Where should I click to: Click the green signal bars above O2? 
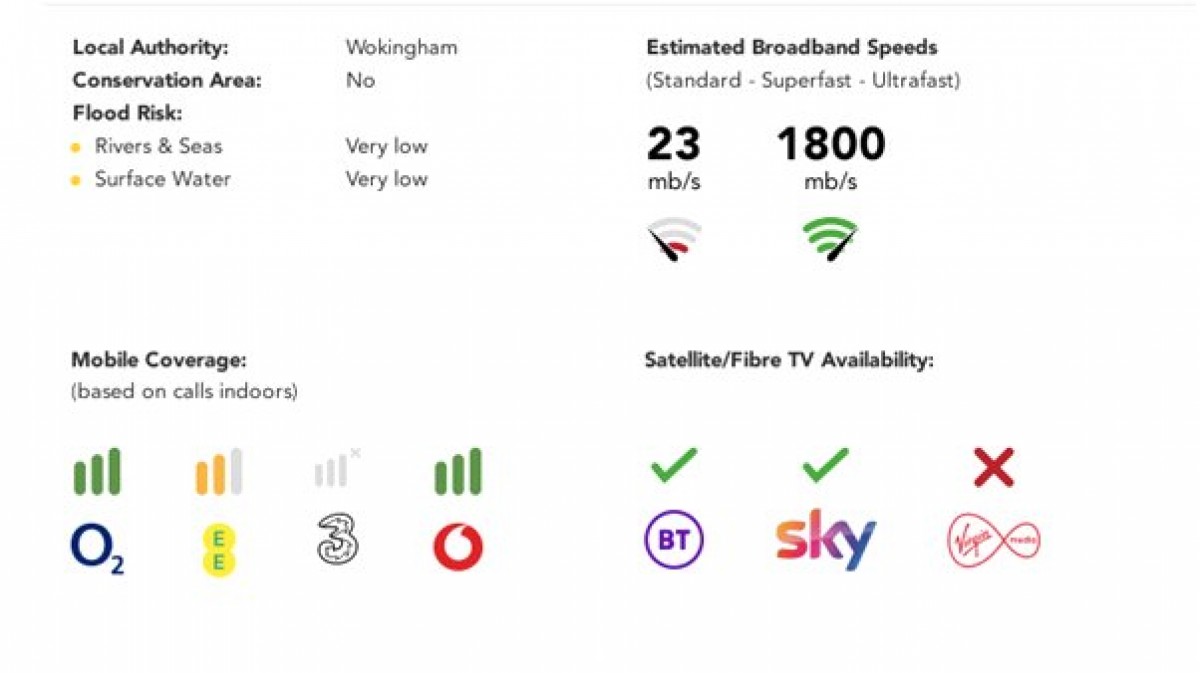click(x=97, y=471)
